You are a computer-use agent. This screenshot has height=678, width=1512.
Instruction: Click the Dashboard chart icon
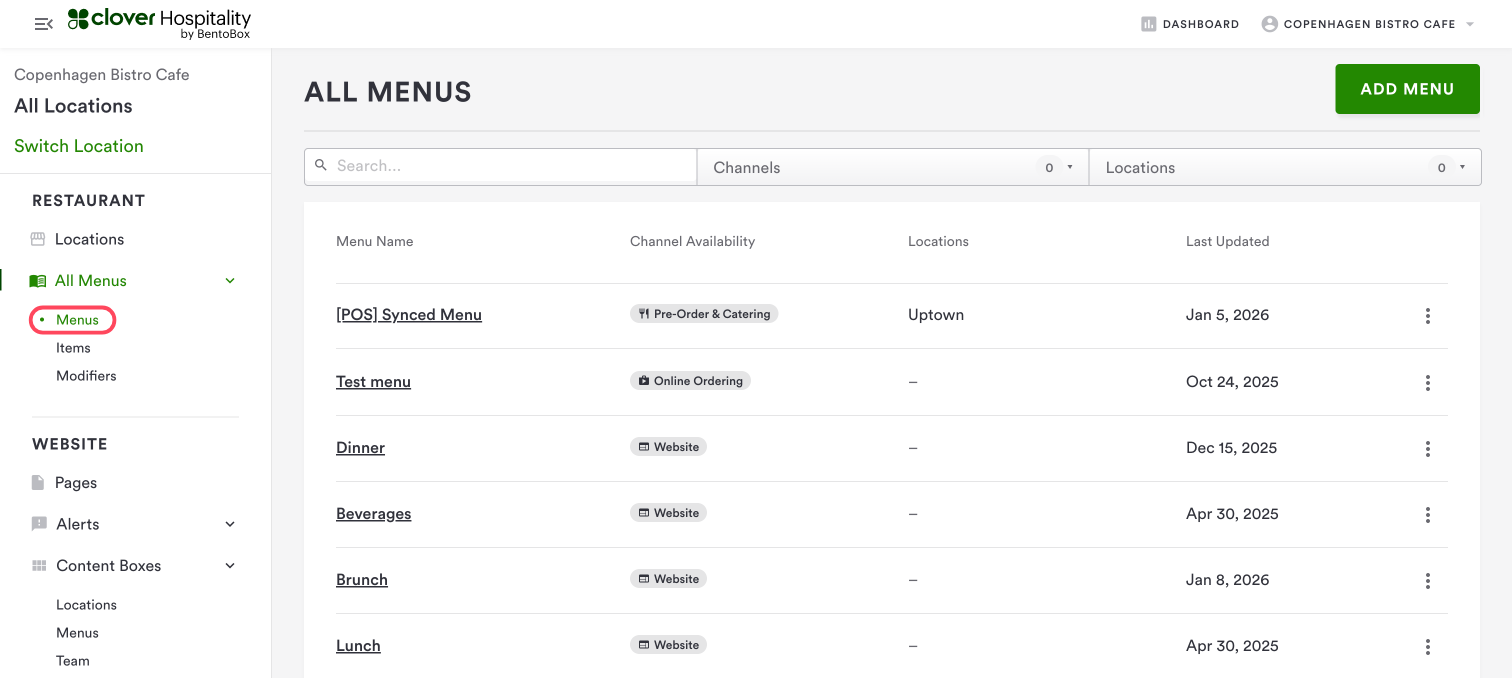(x=1149, y=24)
